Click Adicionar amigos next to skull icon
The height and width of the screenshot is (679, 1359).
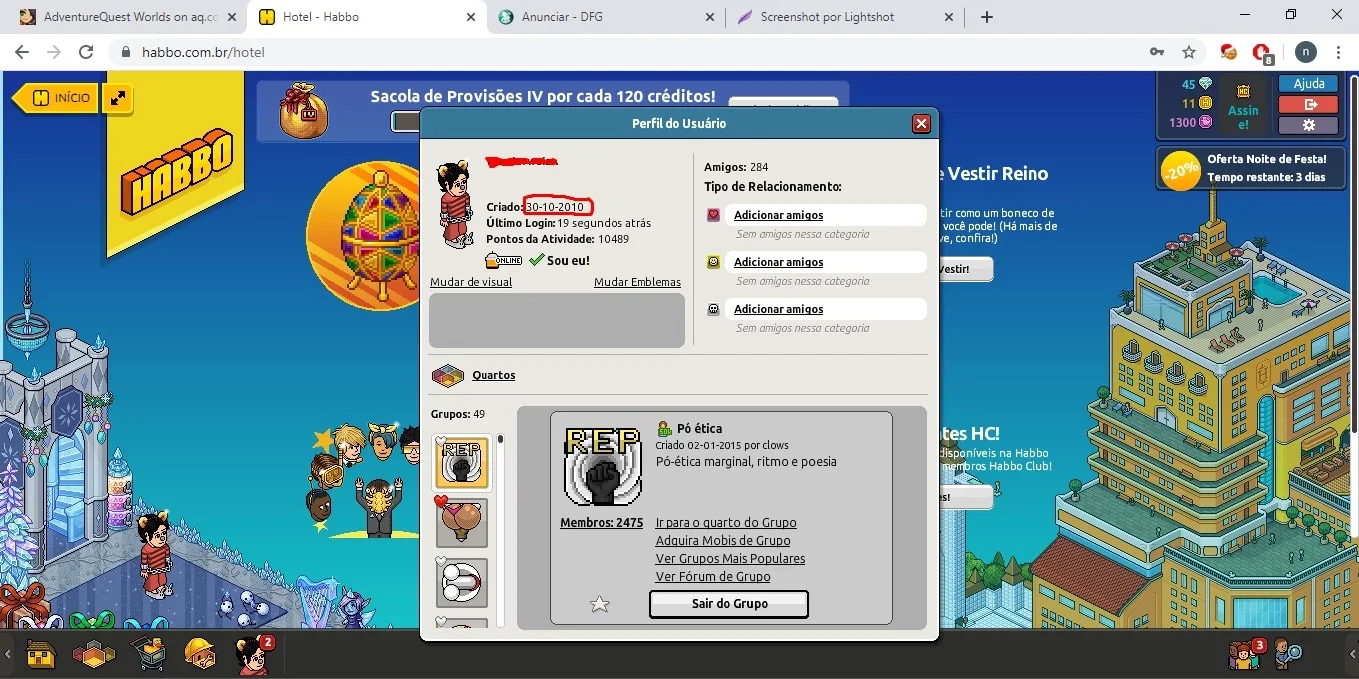click(x=779, y=309)
